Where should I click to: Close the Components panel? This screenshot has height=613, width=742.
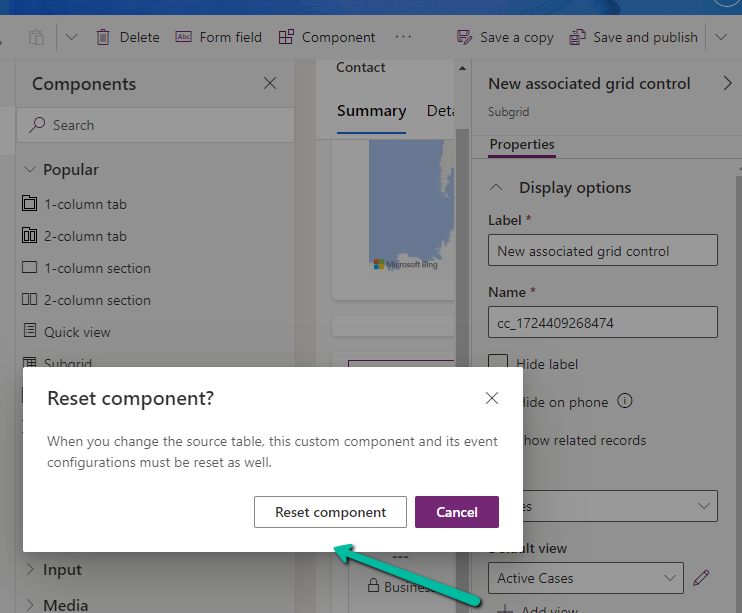[270, 84]
